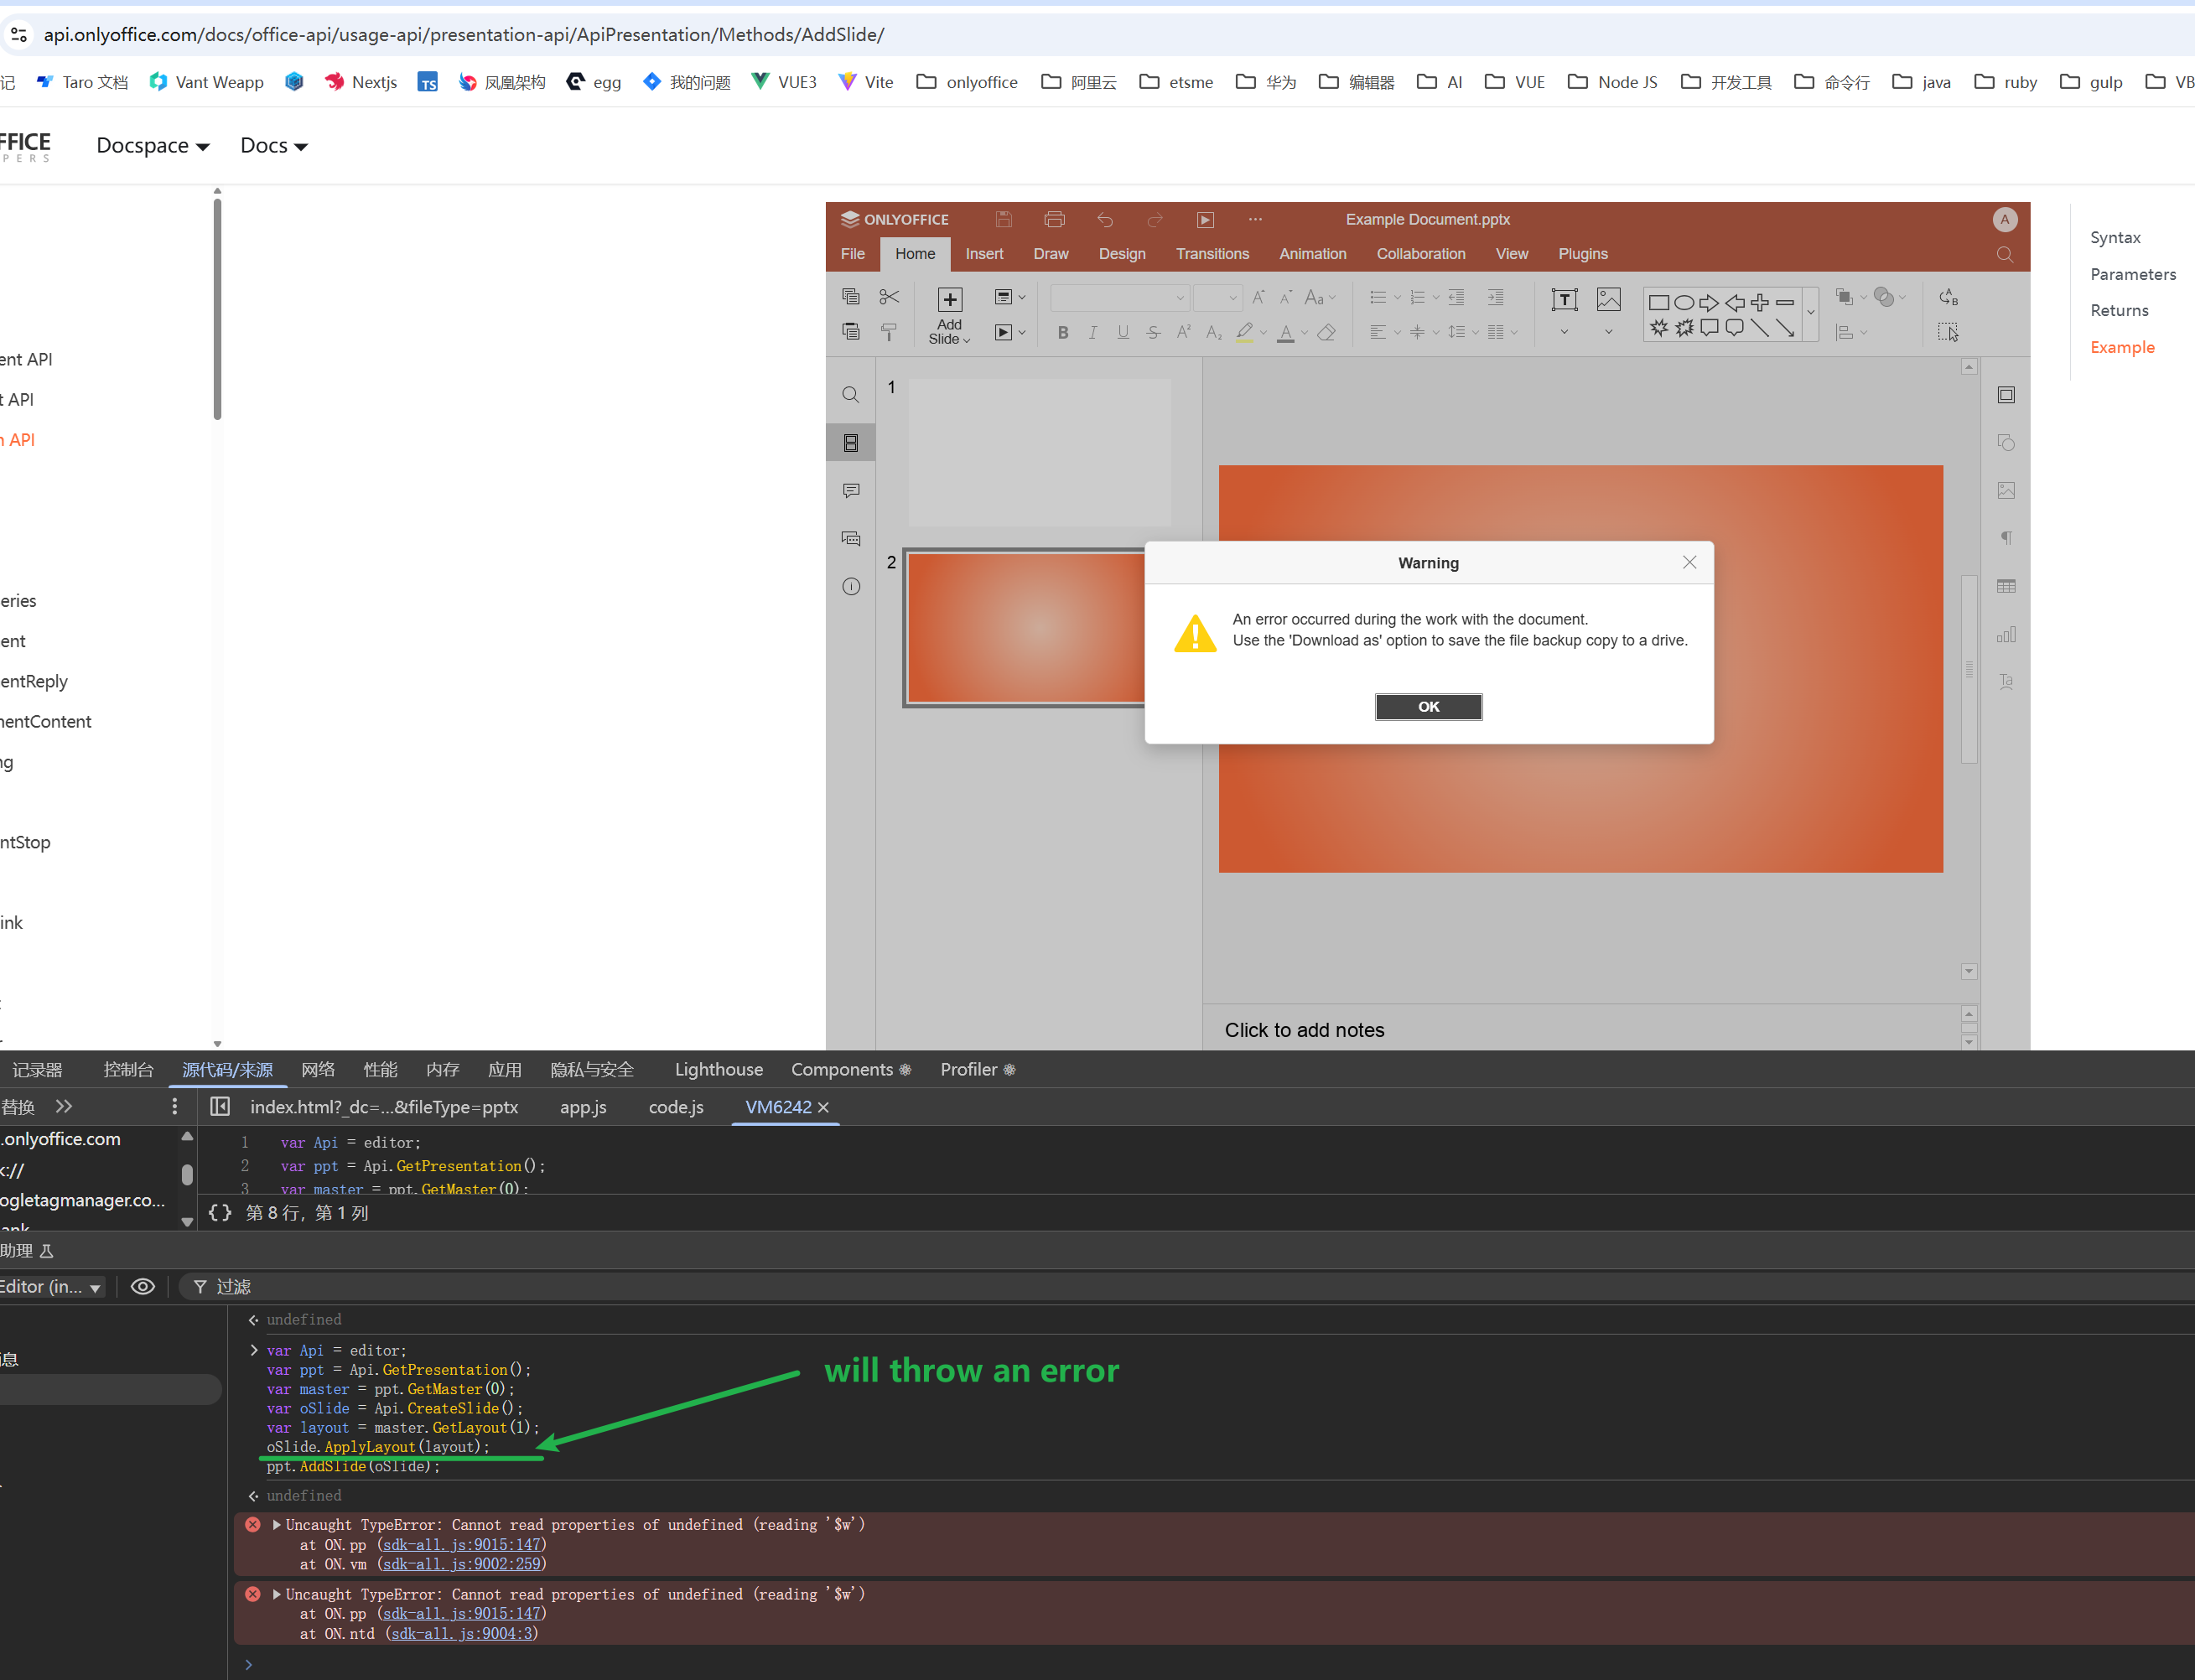Open the Slides panel icon in left sidebar
Viewport: 2195px width, 1680px height.
851,443
